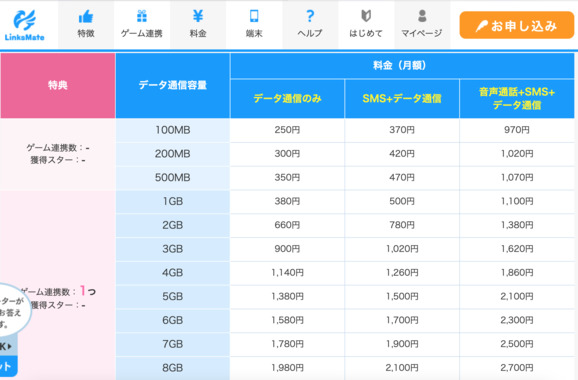Click the 780円 price cell
This screenshot has width=578, height=380.
tap(402, 225)
